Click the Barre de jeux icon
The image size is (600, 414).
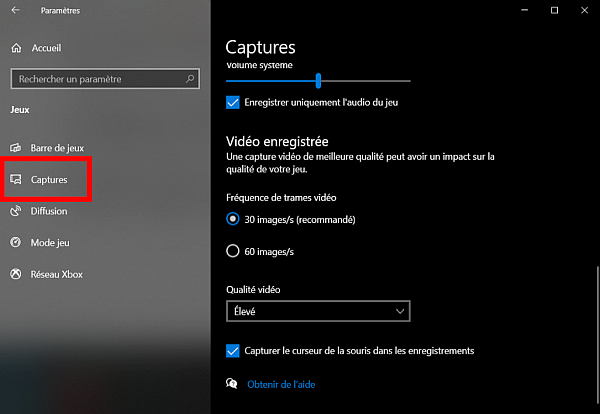[x=15, y=147]
